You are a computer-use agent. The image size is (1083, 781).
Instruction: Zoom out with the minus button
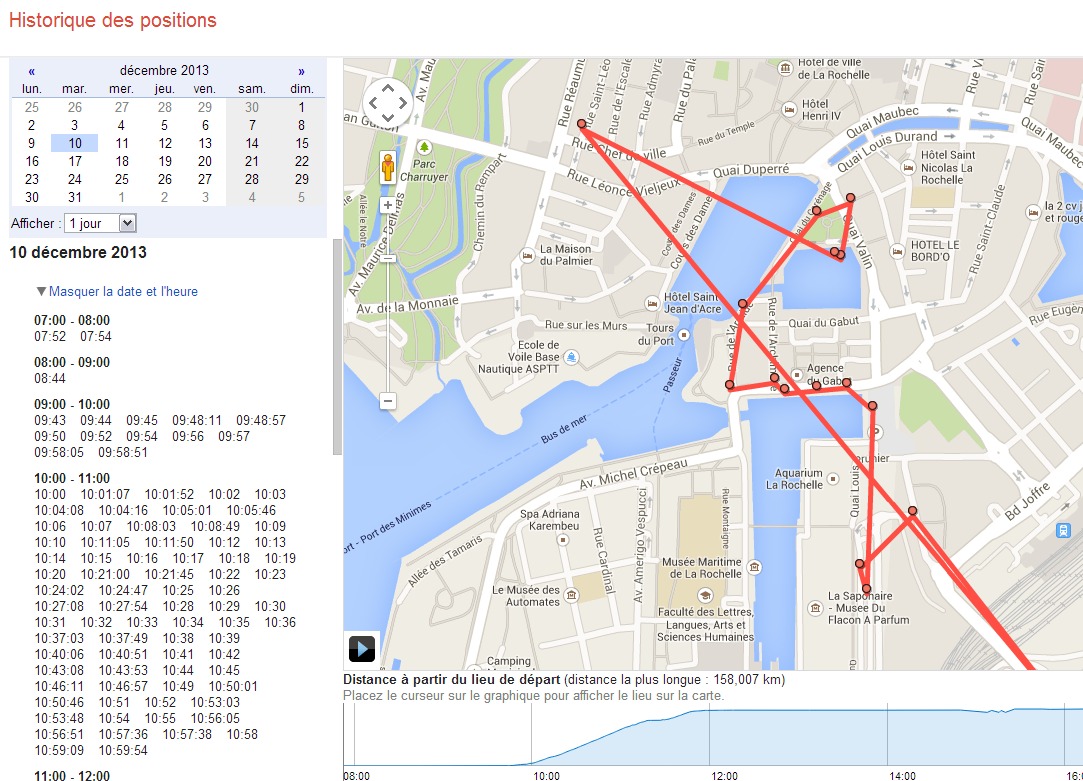388,401
